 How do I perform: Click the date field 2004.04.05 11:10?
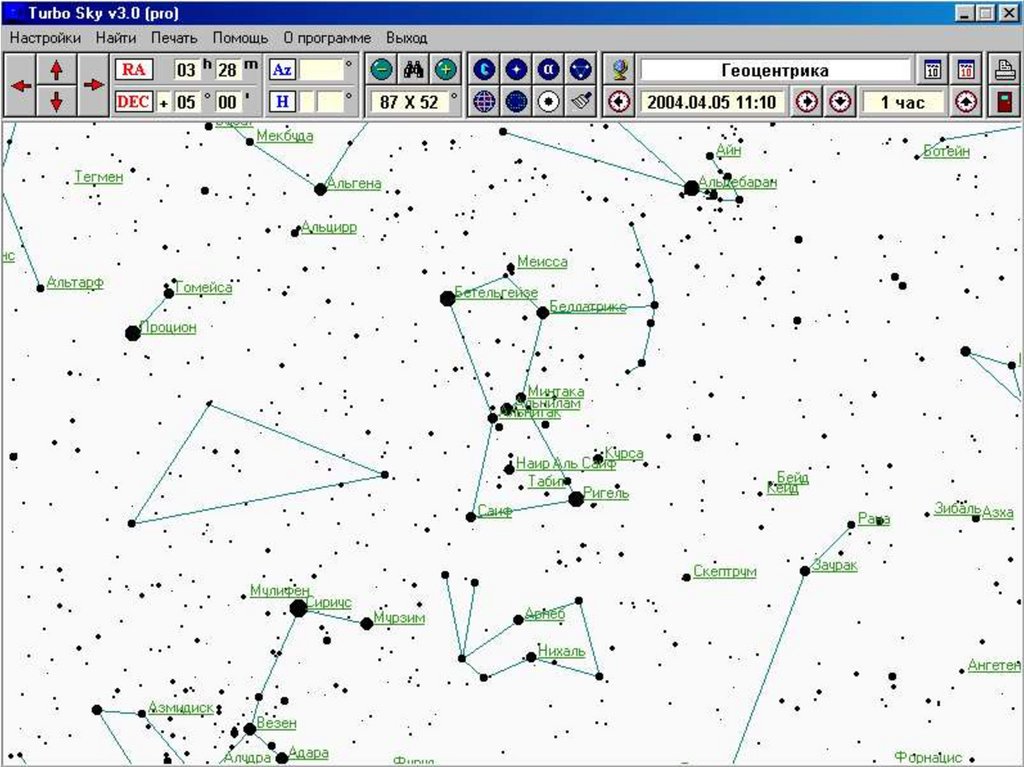[x=712, y=102]
